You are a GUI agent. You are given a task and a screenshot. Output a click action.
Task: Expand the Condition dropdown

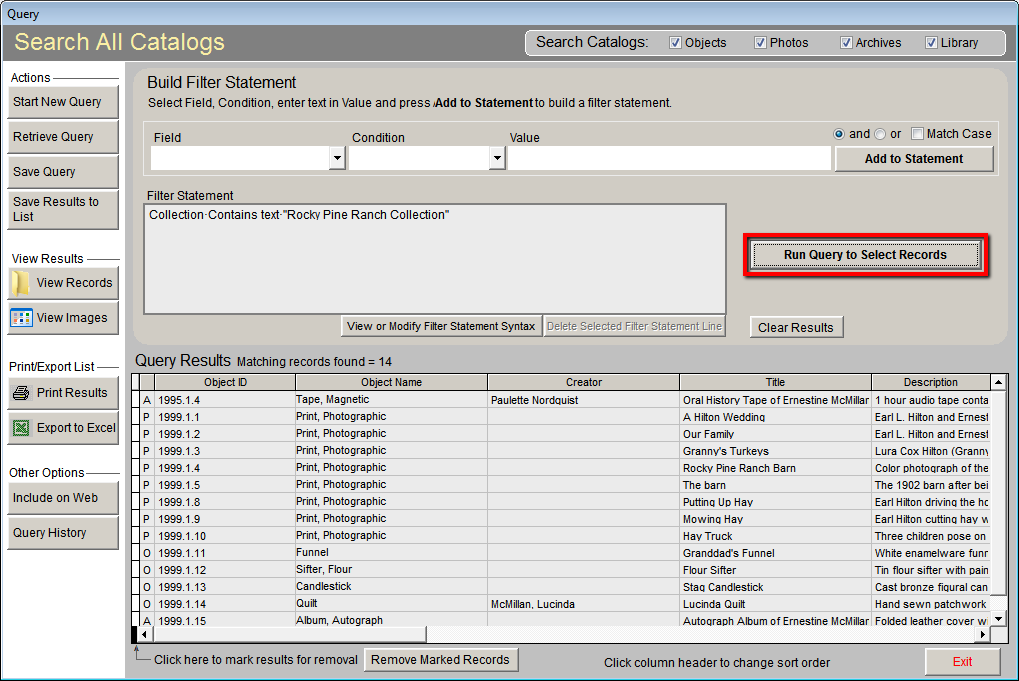tap(497, 159)
